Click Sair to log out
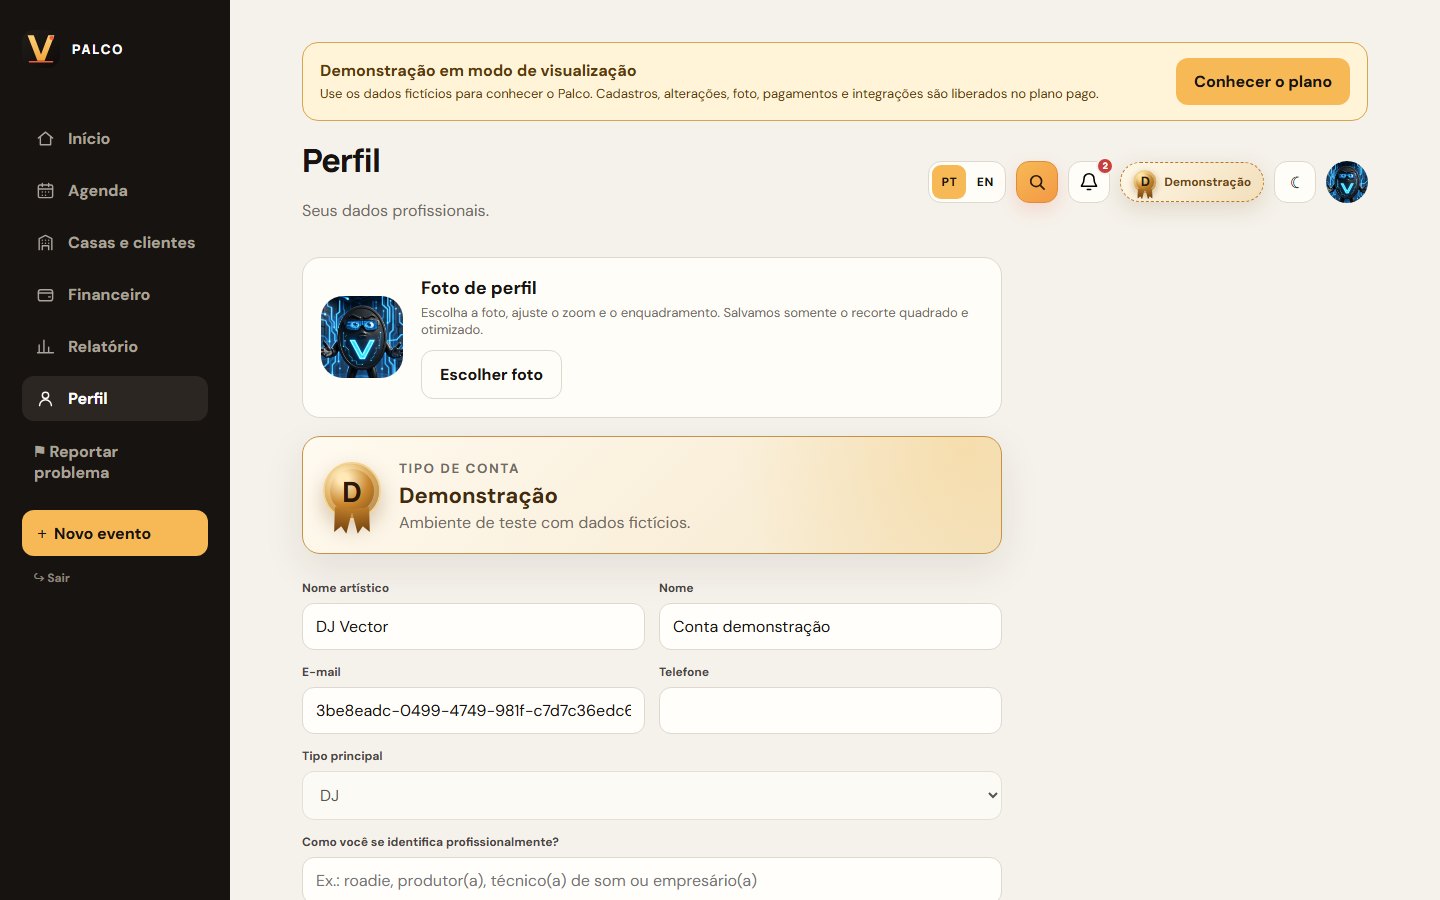Image resolution: width=1440 pixels, height=900 pixels. pos(52,578)
